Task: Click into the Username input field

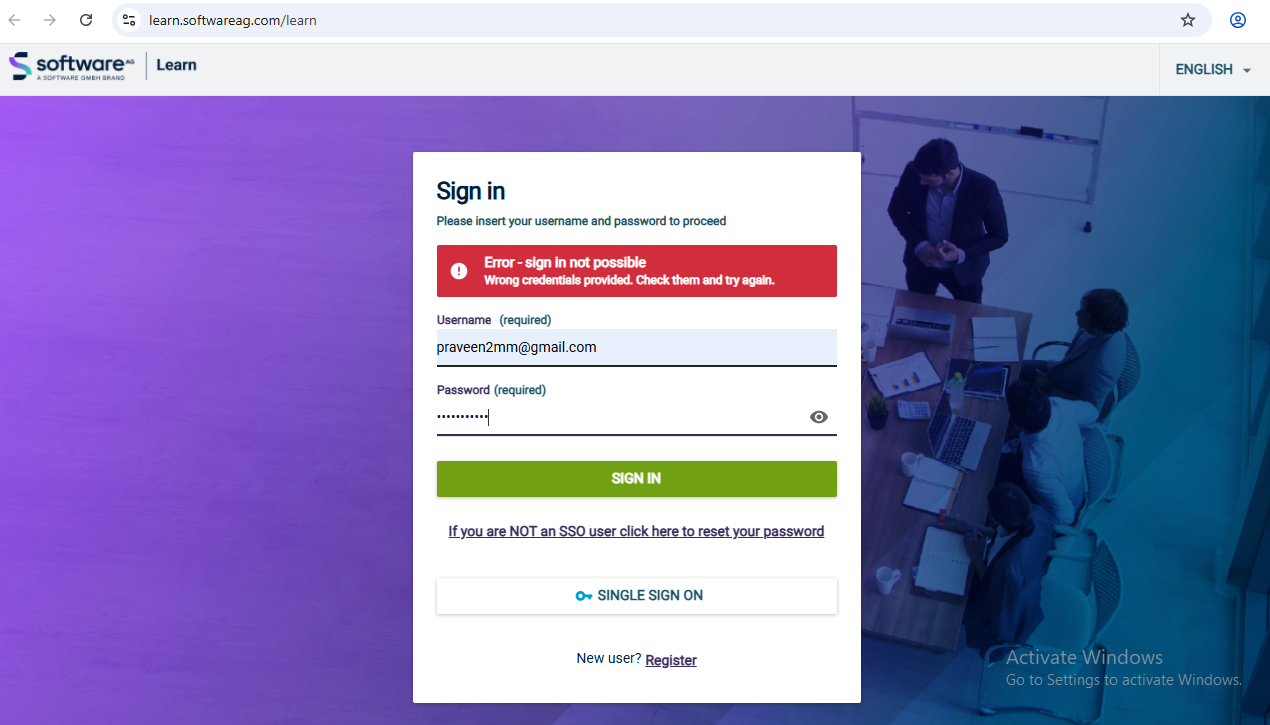Action: point(636,348)
